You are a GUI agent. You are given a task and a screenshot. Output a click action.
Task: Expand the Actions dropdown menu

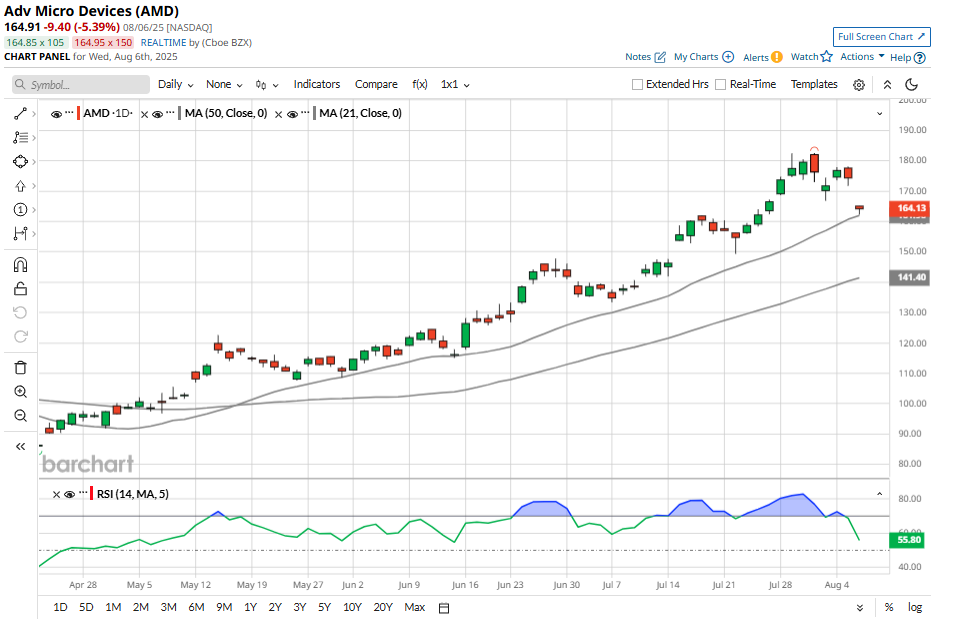862,56
